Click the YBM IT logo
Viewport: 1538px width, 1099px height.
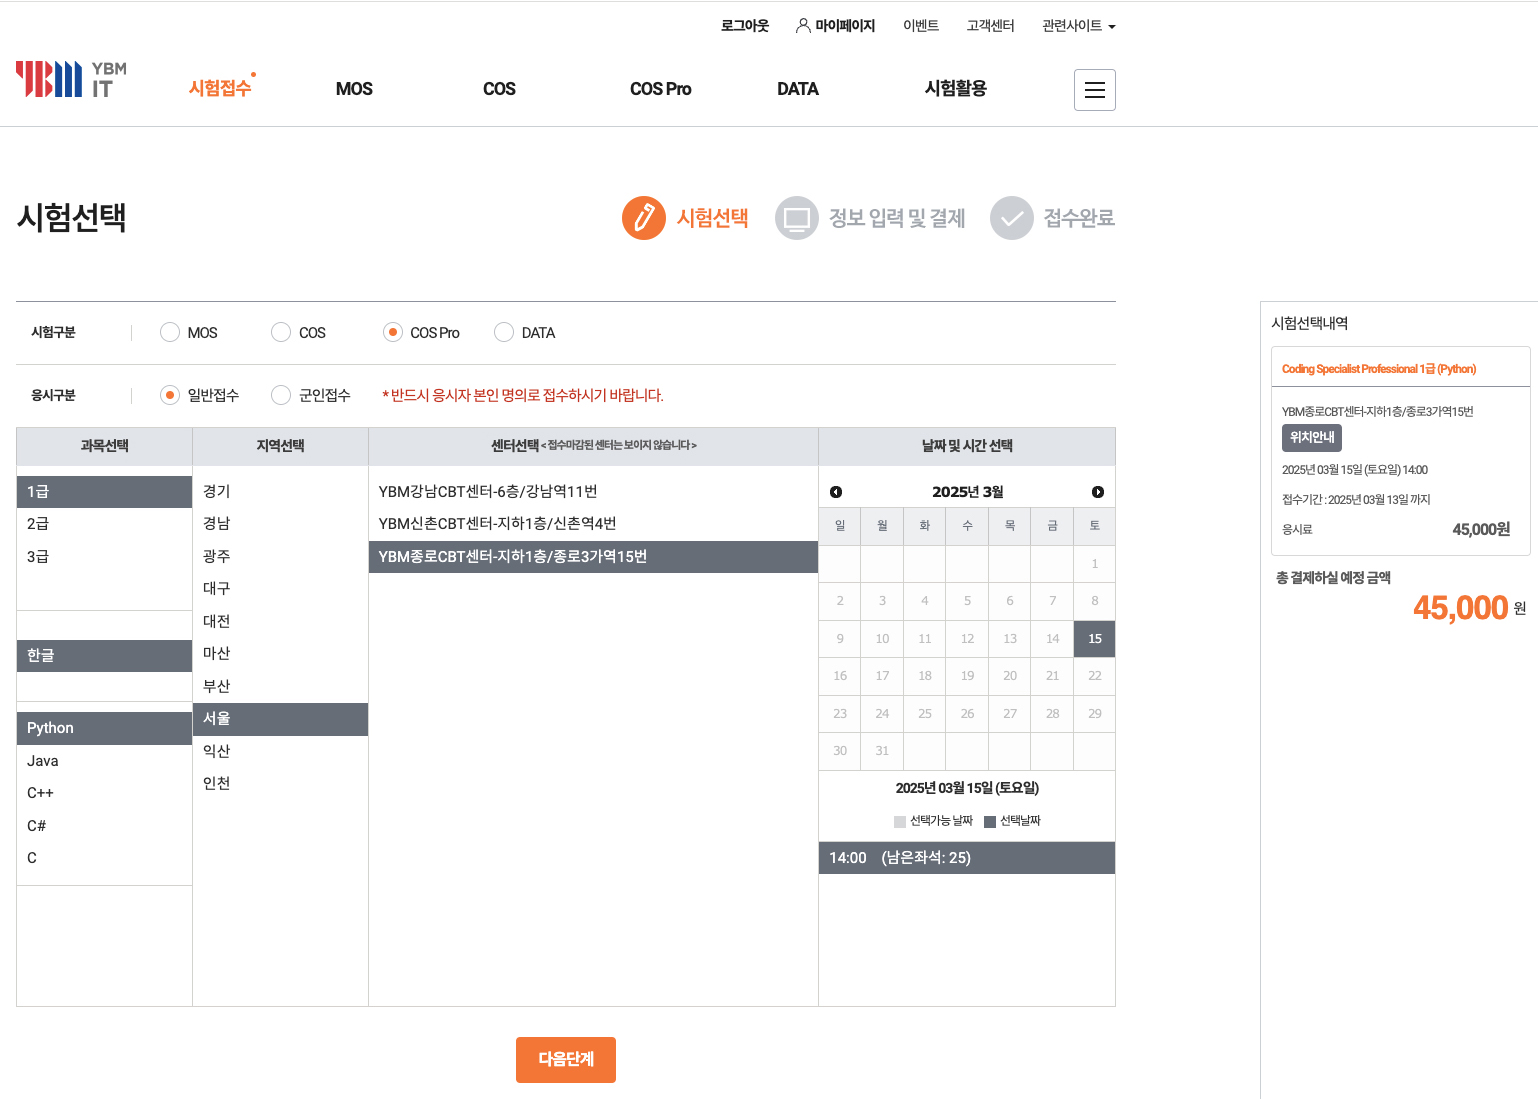(x=71, y=80)
